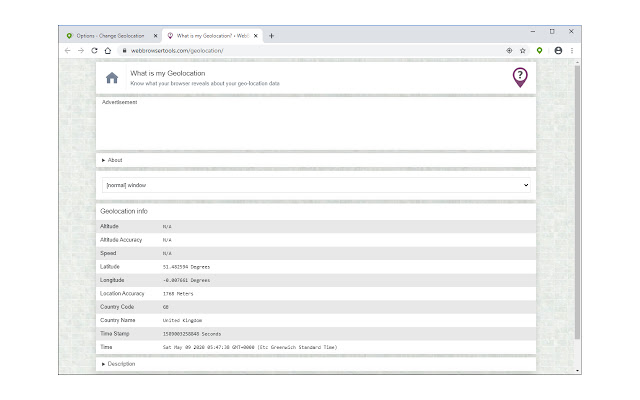
Task: Select the What is my Geolocation tab
Action: tap(212, 35)
